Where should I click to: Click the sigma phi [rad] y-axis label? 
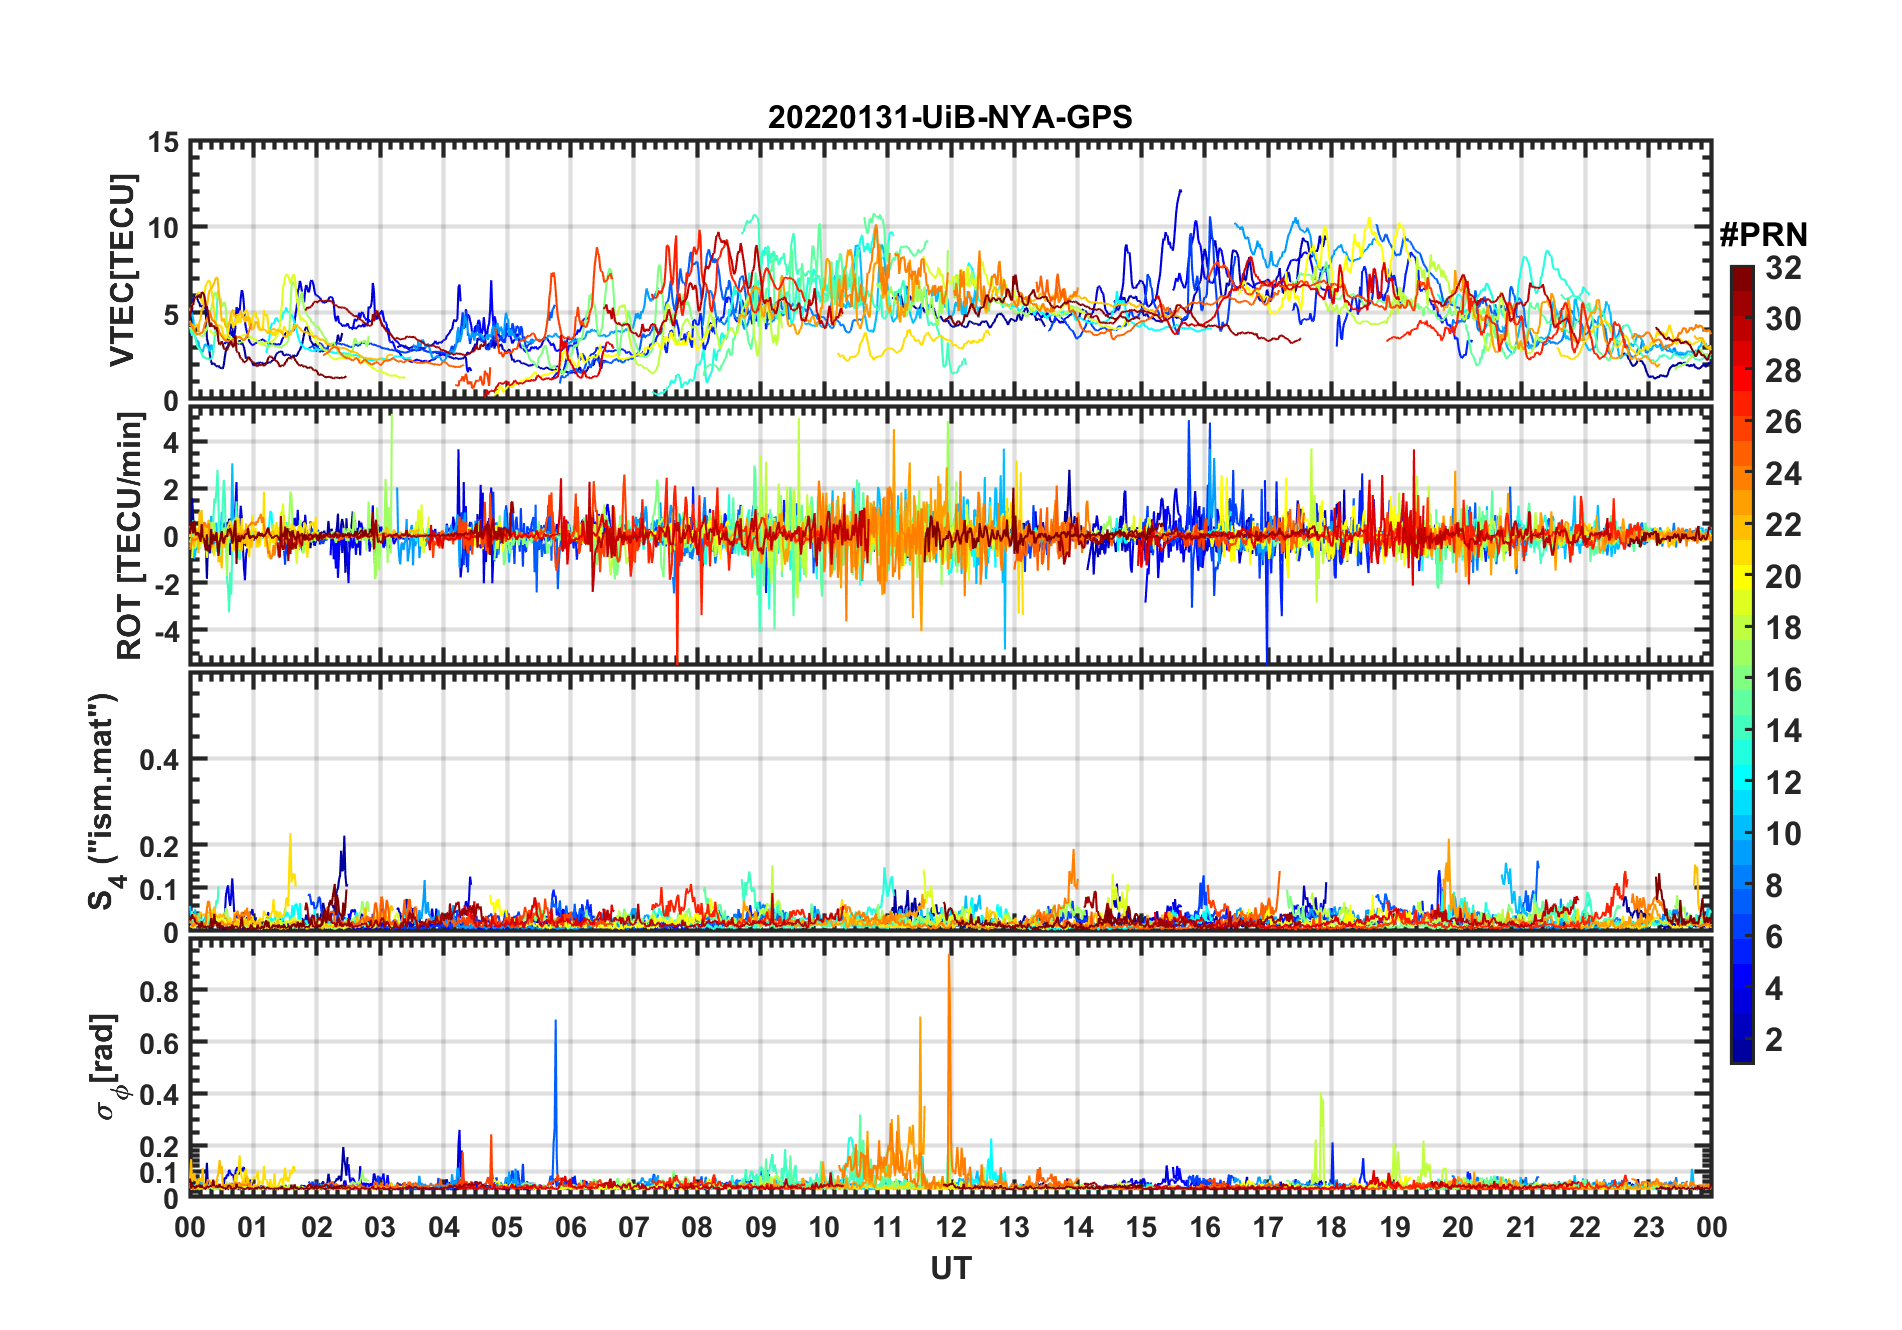click(x=108, y=1066)
